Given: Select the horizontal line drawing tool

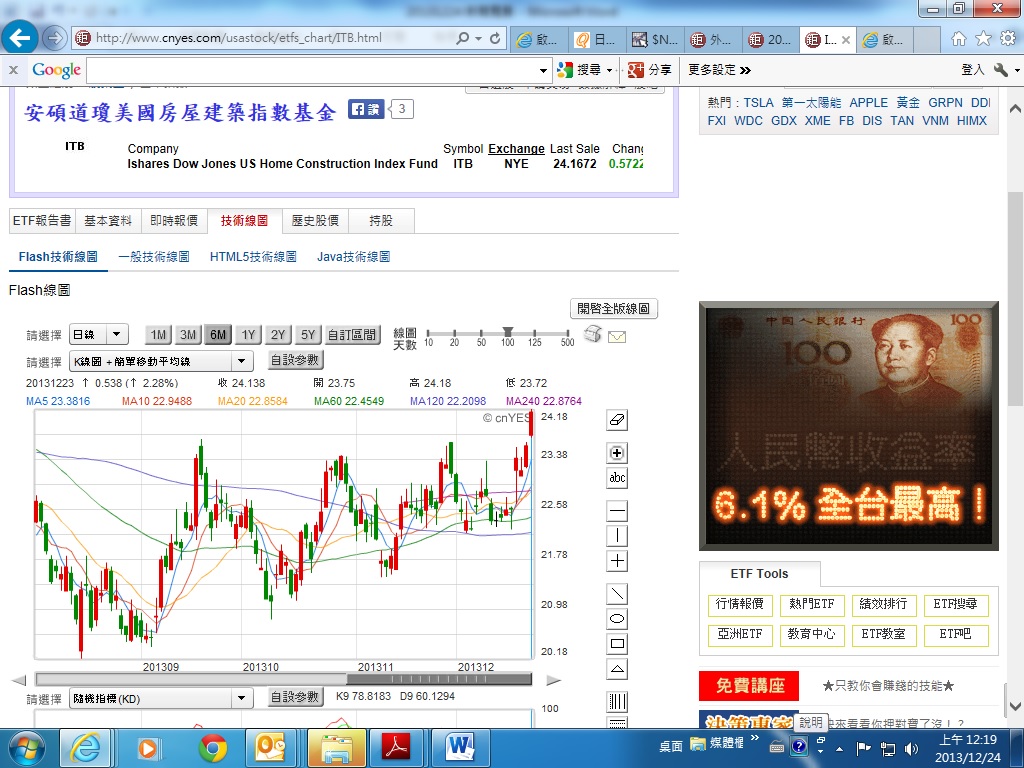Looking at the screenshot, I should pyautogui.click(x=617, y=511).
